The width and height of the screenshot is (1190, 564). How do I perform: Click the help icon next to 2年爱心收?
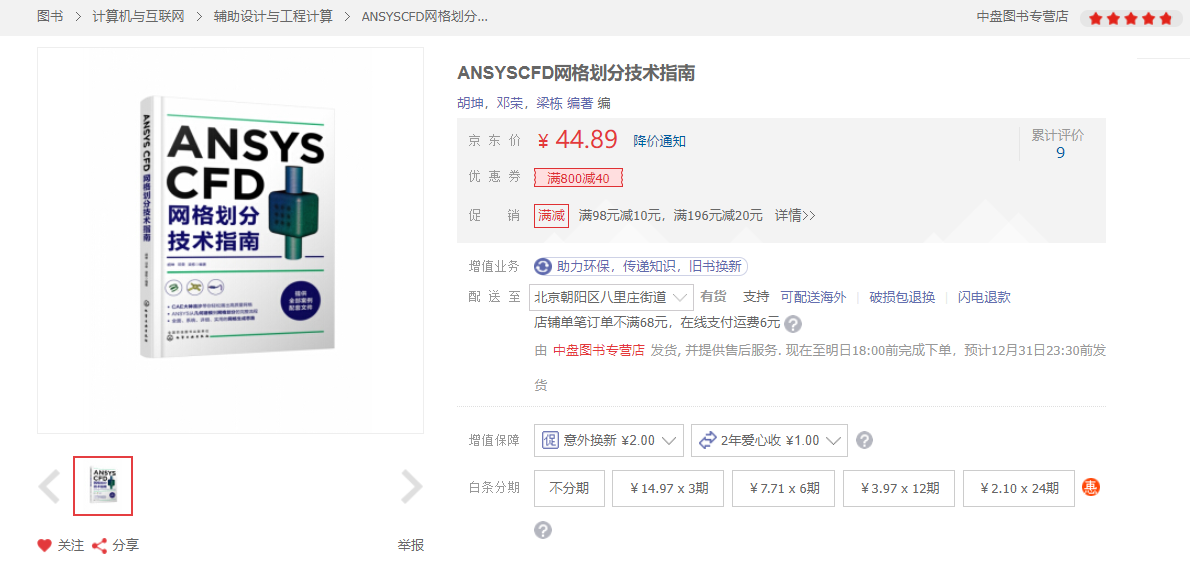click(864, 440)
